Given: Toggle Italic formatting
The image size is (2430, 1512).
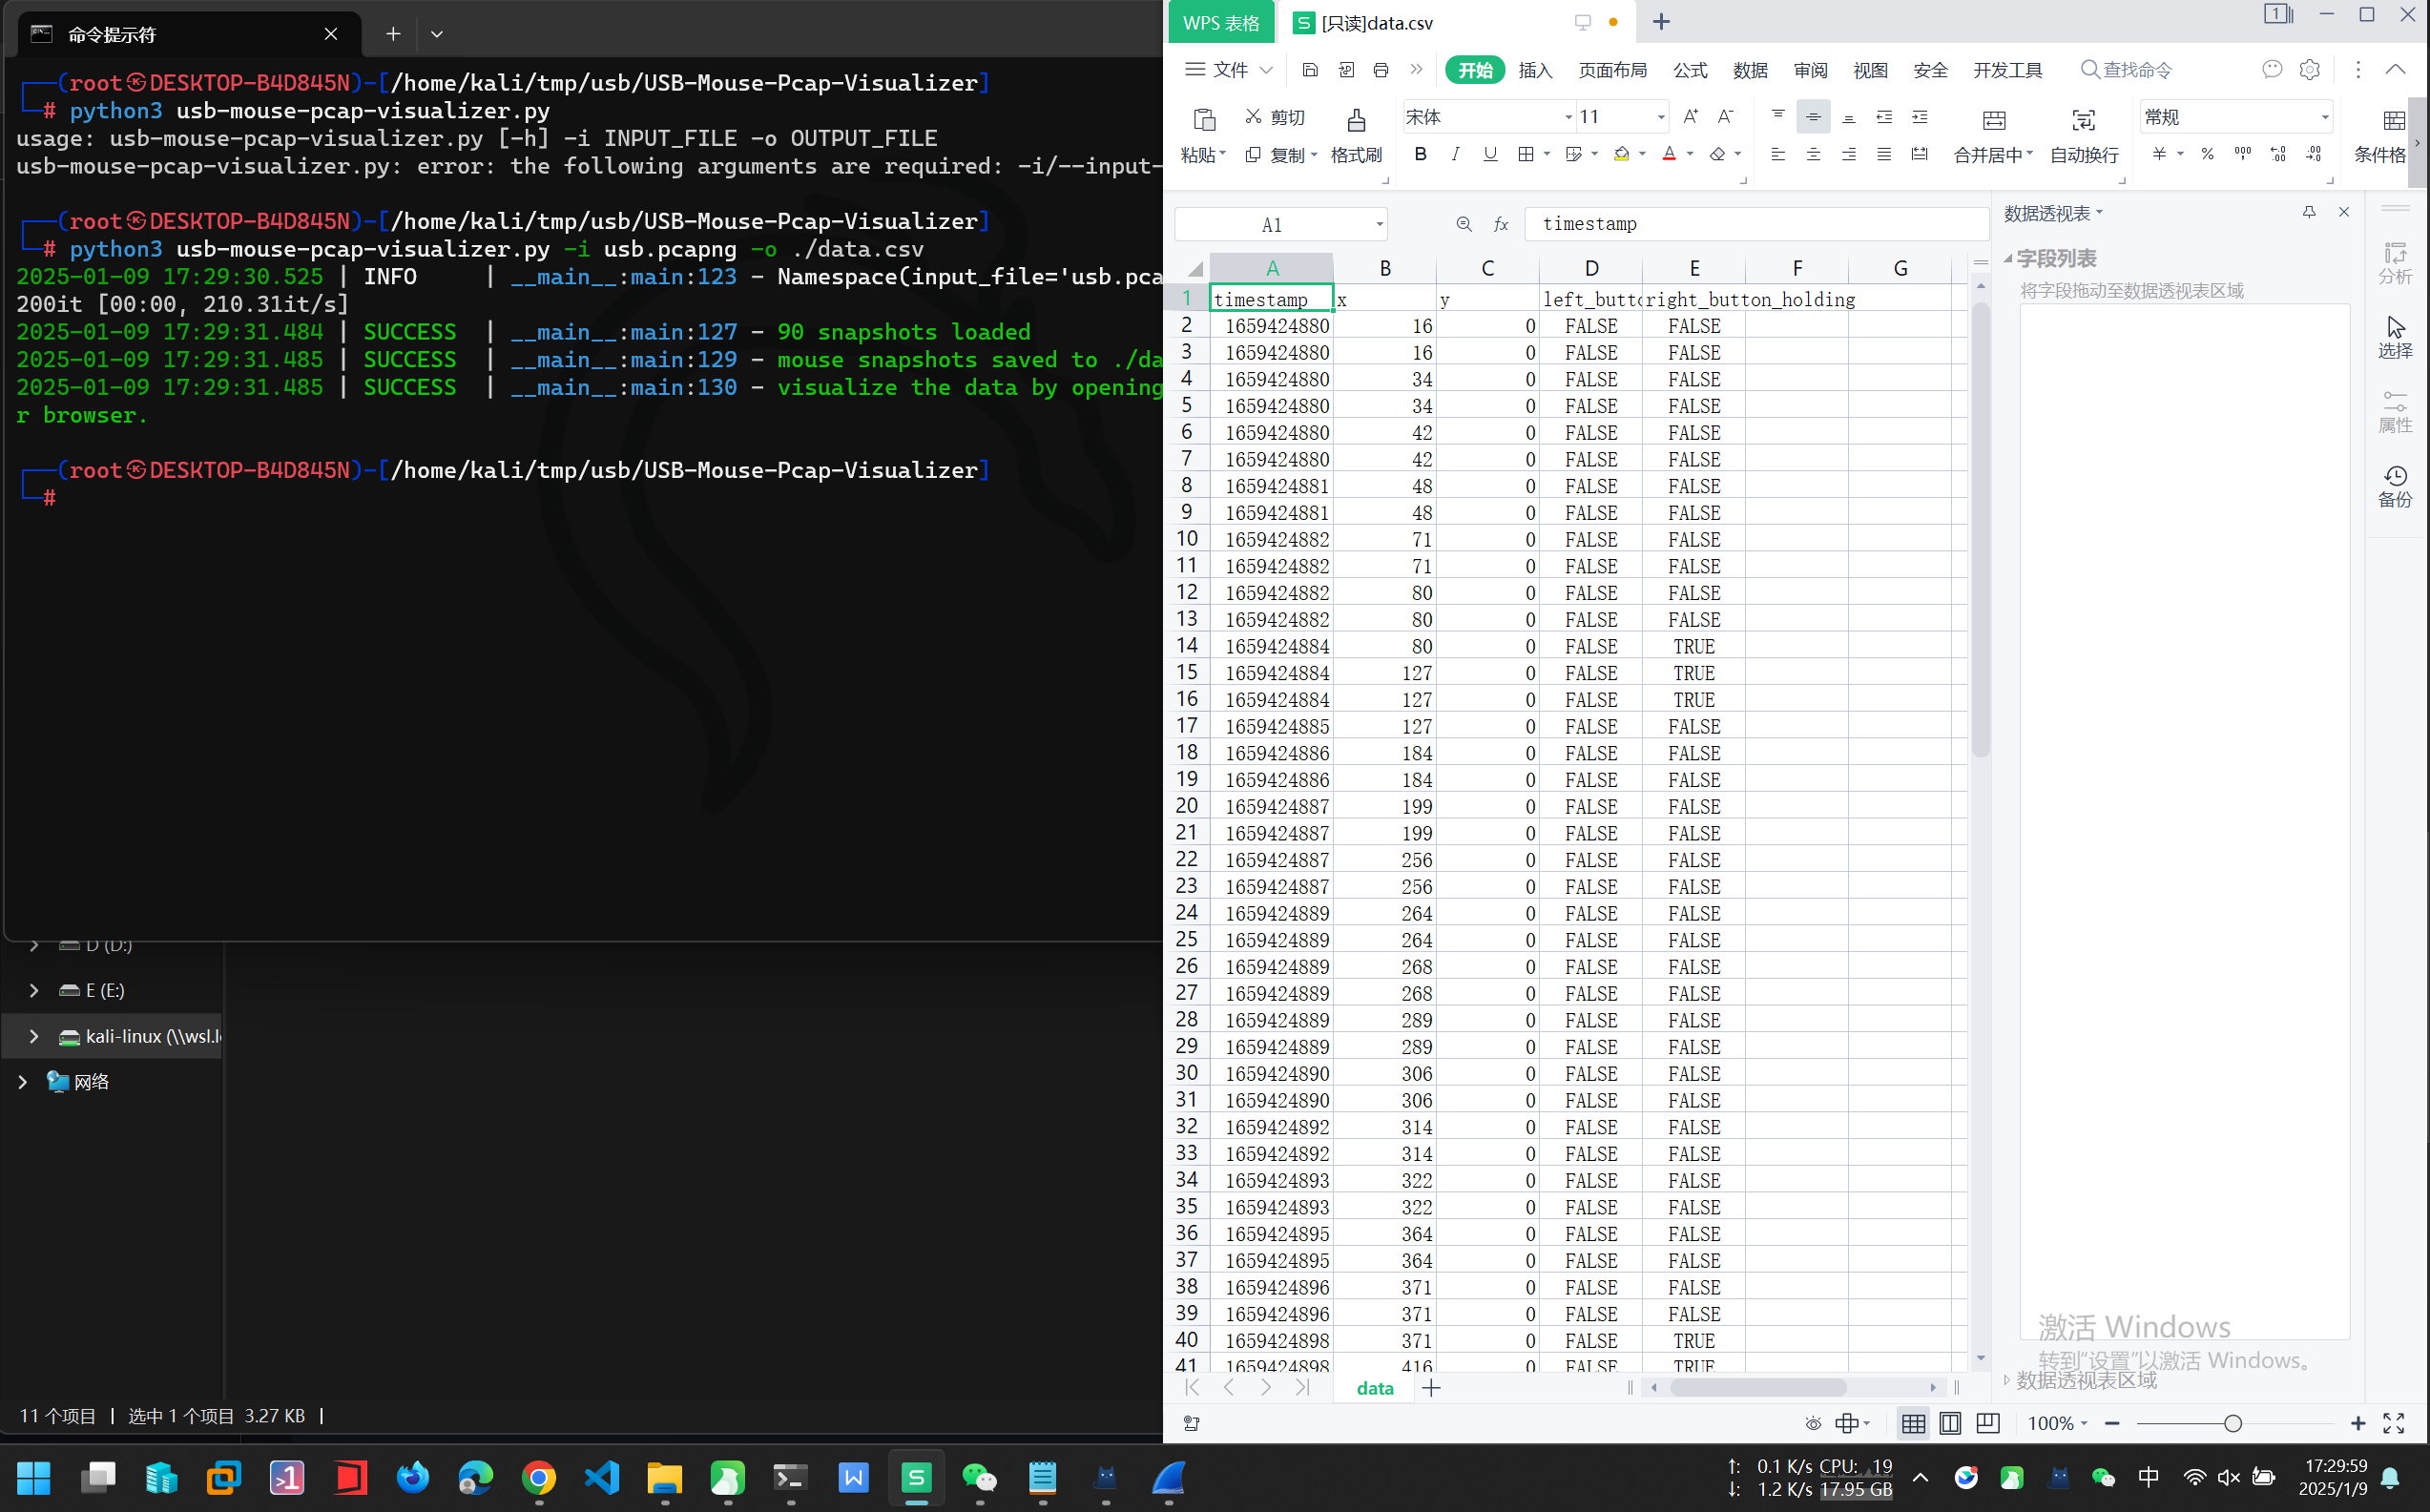Looking at the screenshot, I should 1455,154.
